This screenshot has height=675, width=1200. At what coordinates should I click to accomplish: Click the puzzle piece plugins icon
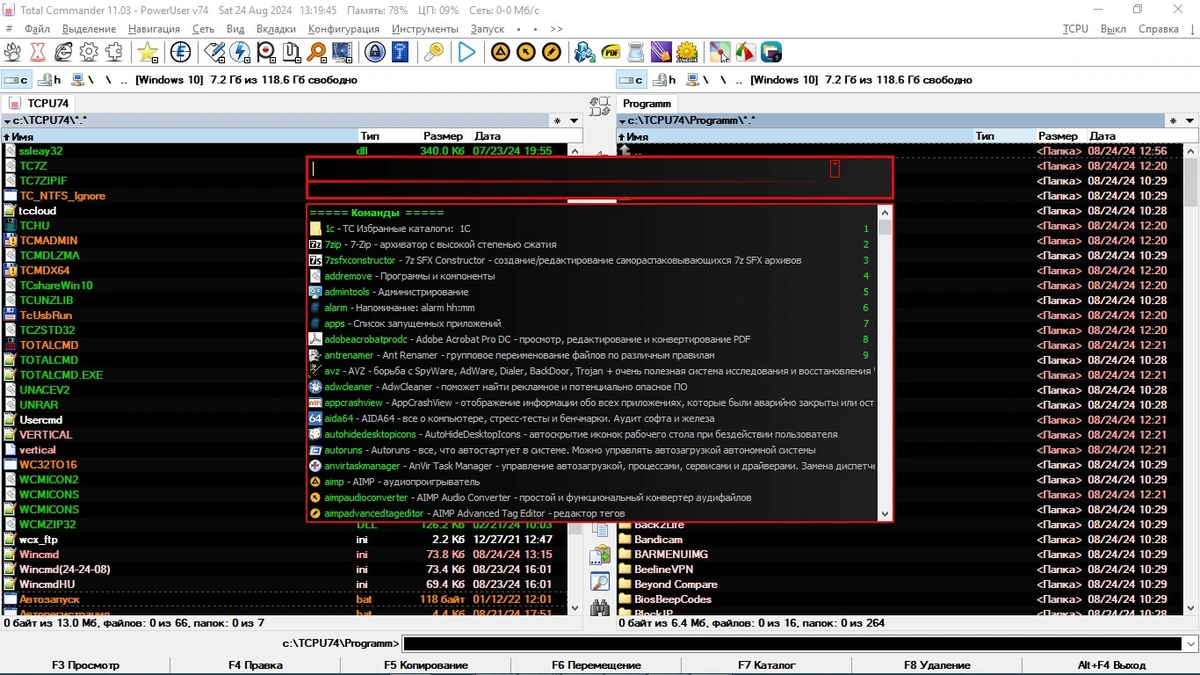(x=113, y=52)
